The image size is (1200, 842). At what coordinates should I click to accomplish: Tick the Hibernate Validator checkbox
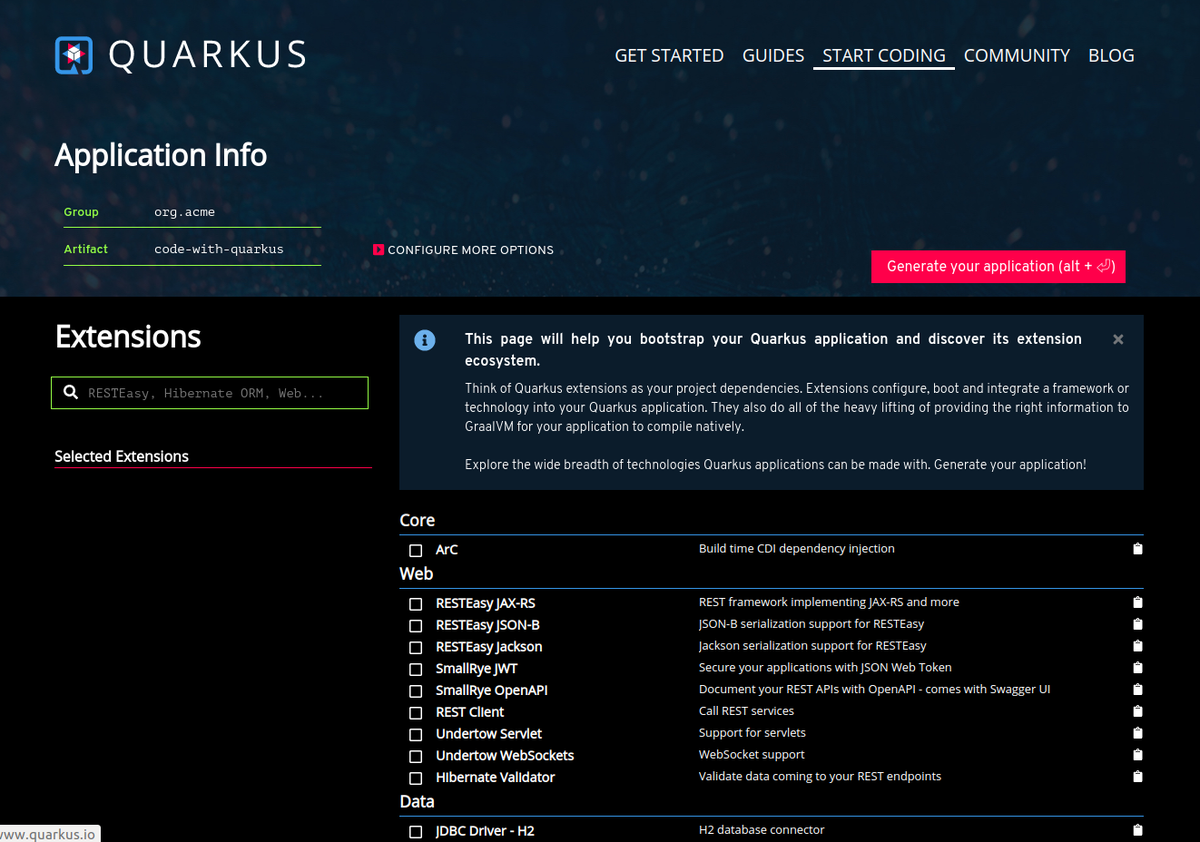(416, 778)
